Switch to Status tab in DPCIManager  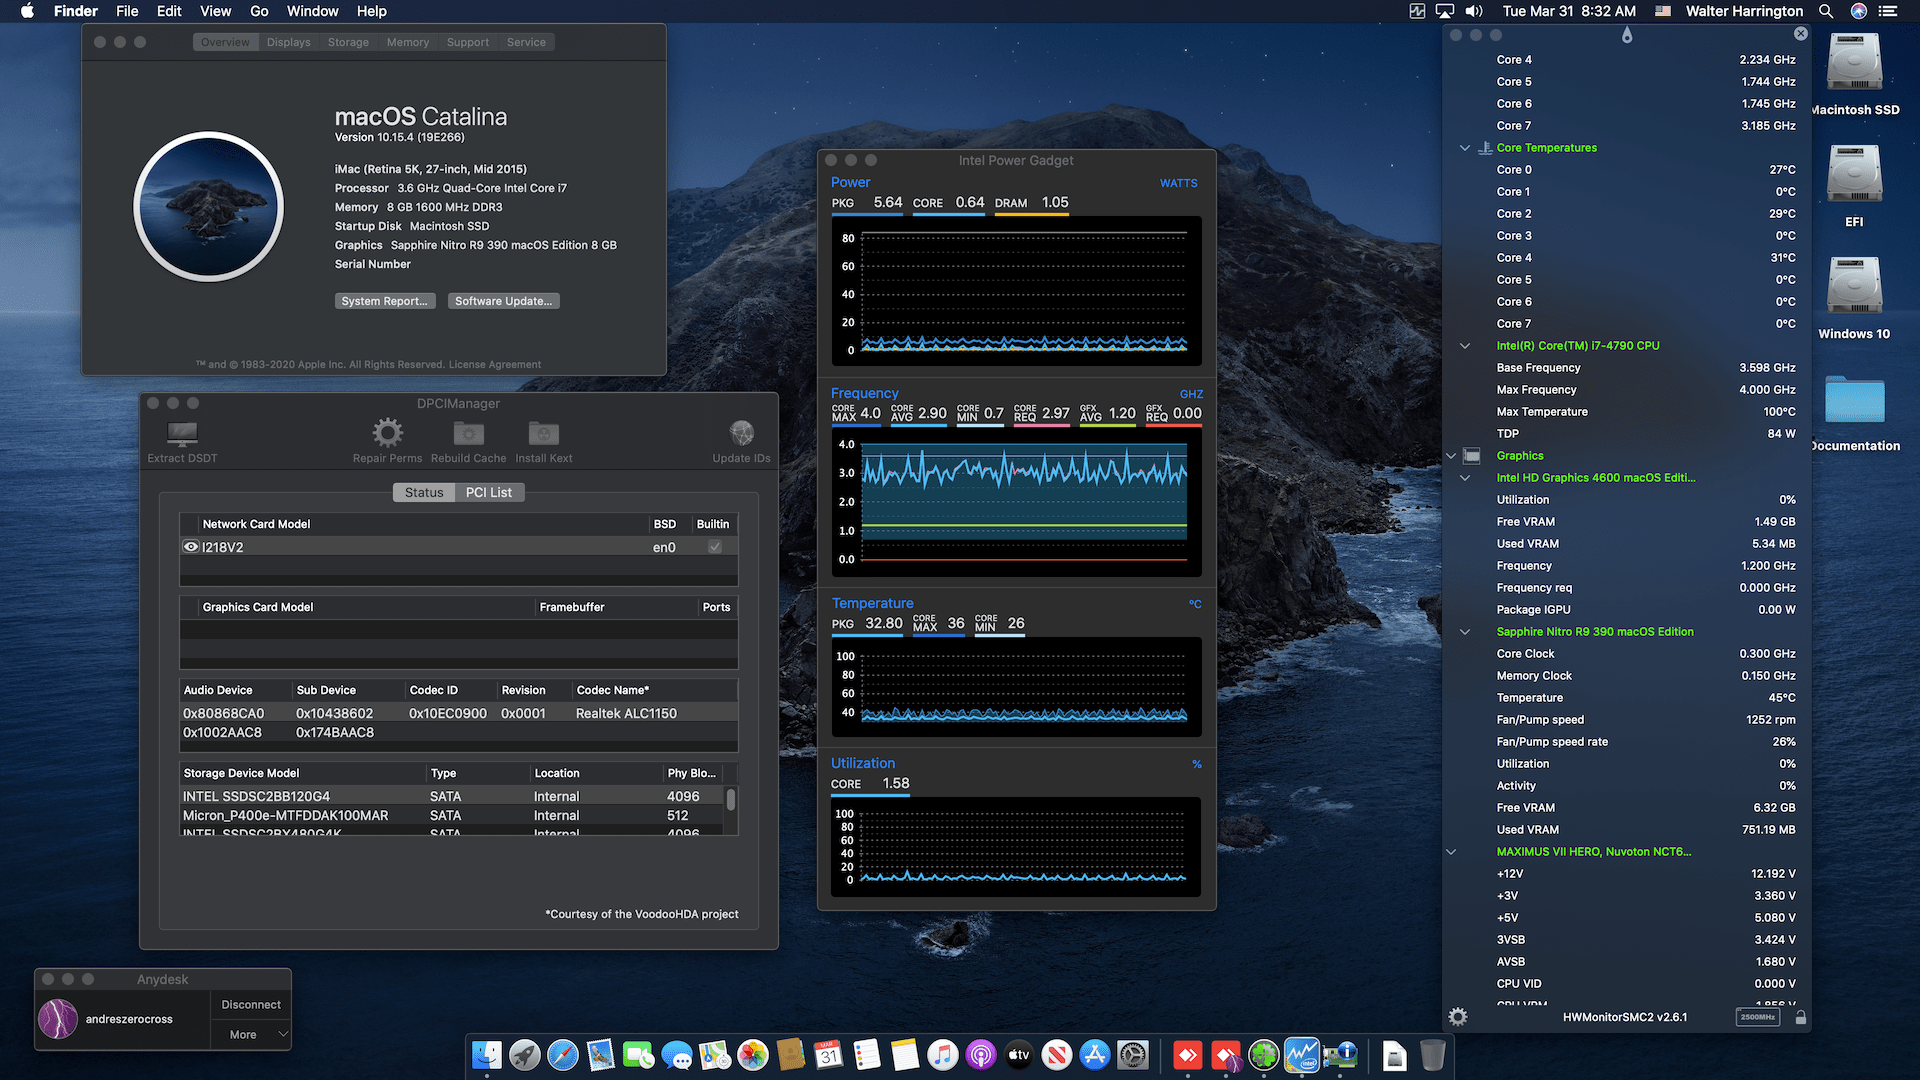point(424,492)
